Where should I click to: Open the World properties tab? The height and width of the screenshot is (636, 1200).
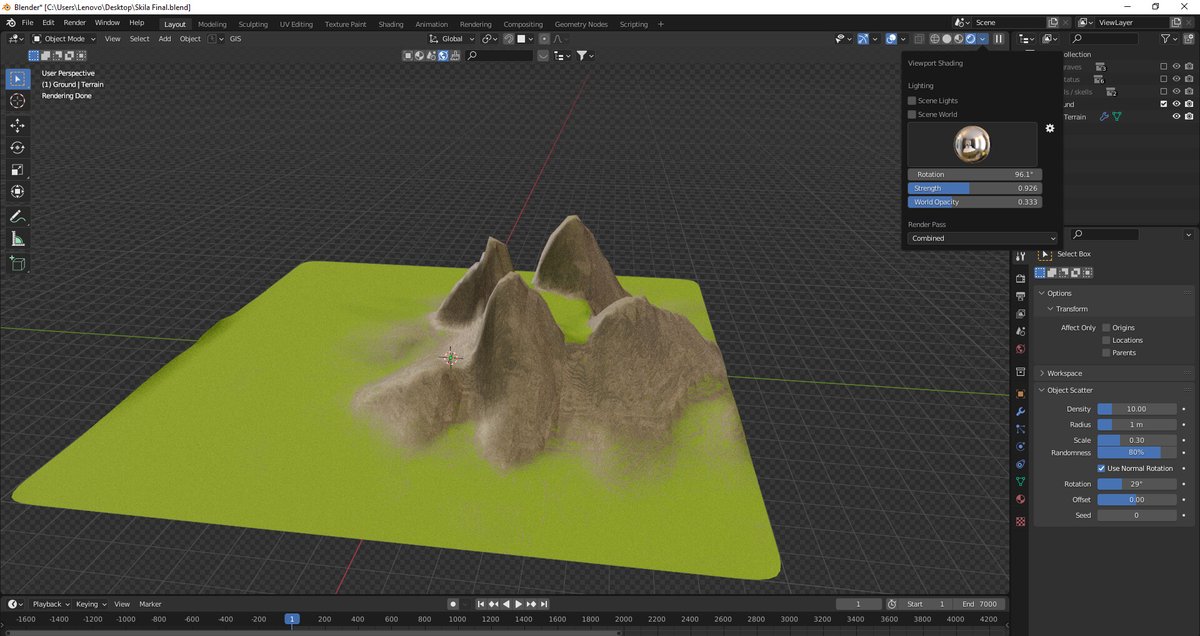(x=1020, y=349)
